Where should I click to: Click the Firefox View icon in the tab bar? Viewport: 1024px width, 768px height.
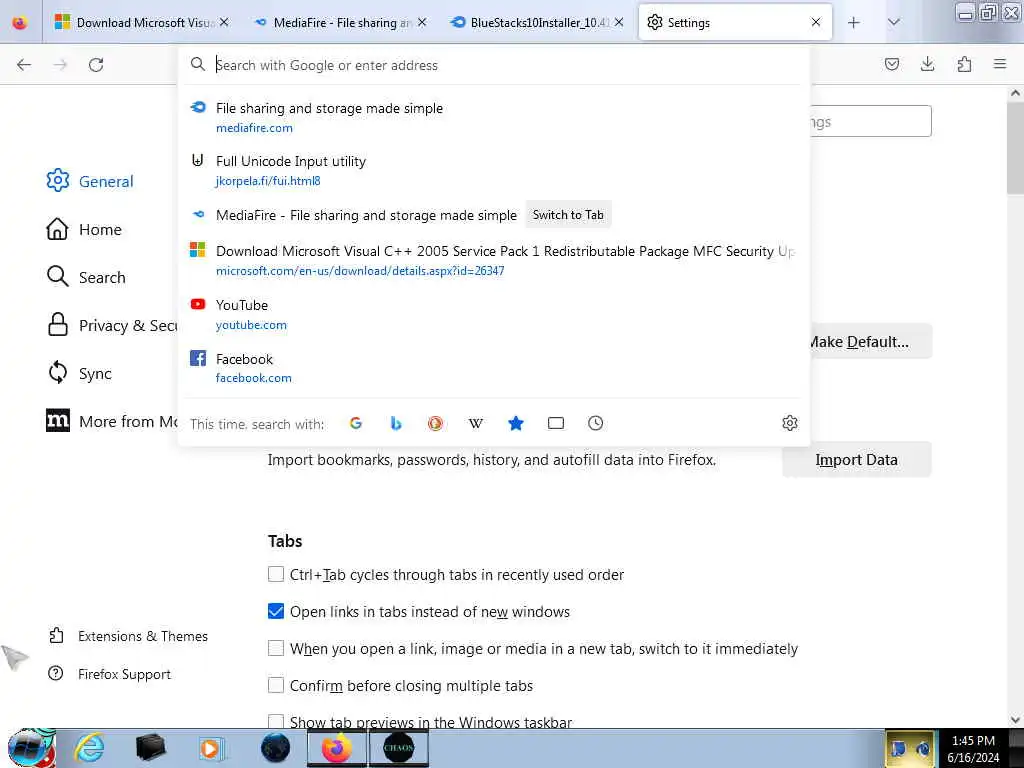pyautogui.click(x=20, y=22)
